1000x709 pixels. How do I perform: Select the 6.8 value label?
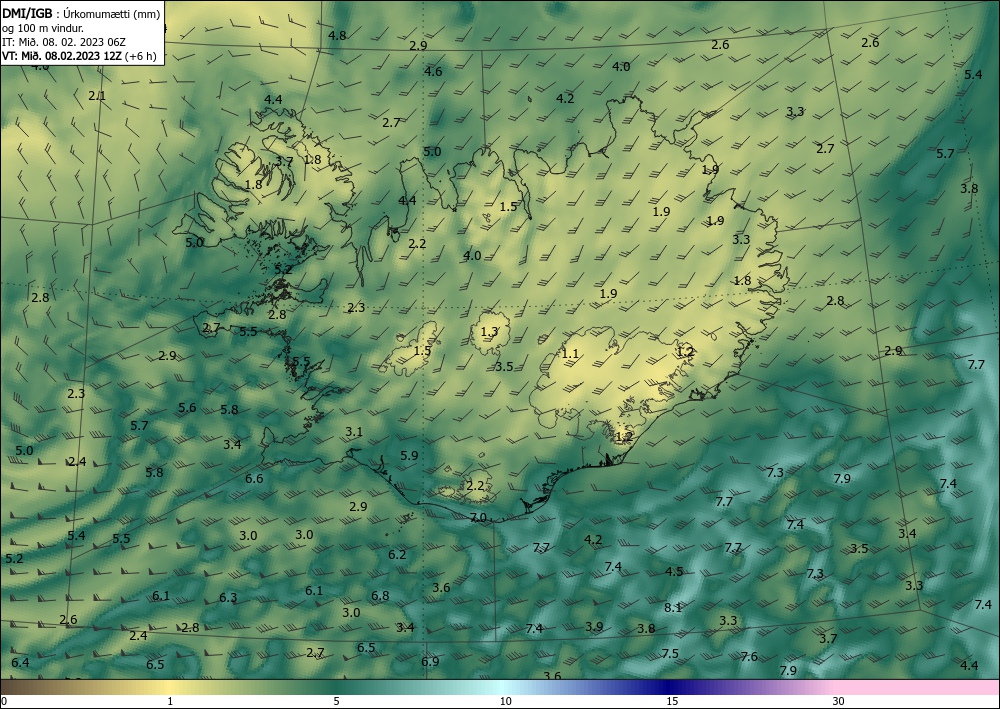[380, 596]
